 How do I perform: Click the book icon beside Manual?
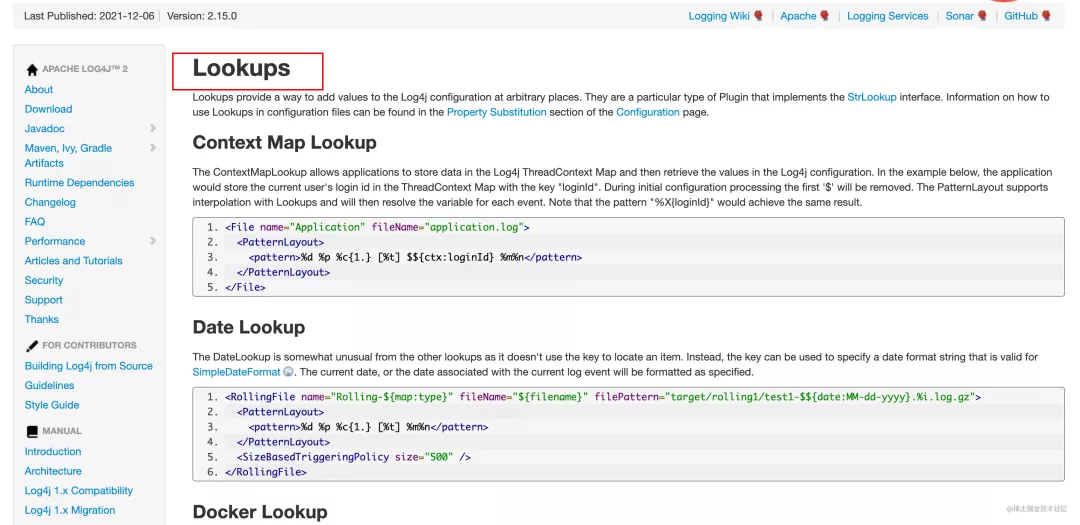click(32, 432)
